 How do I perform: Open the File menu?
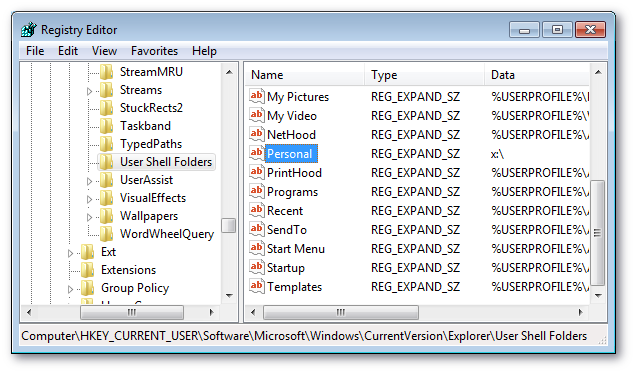pos(35,51)
